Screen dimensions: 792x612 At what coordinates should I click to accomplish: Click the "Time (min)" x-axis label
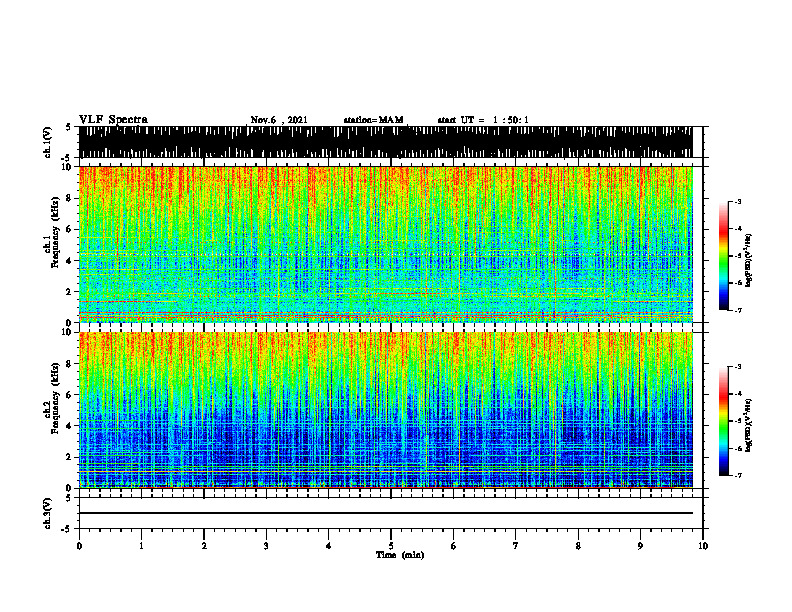(x=400, y=555)
